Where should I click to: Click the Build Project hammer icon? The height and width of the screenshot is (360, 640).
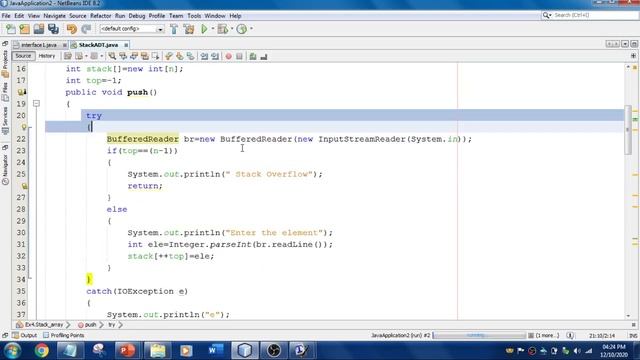[x=174, y=29]
